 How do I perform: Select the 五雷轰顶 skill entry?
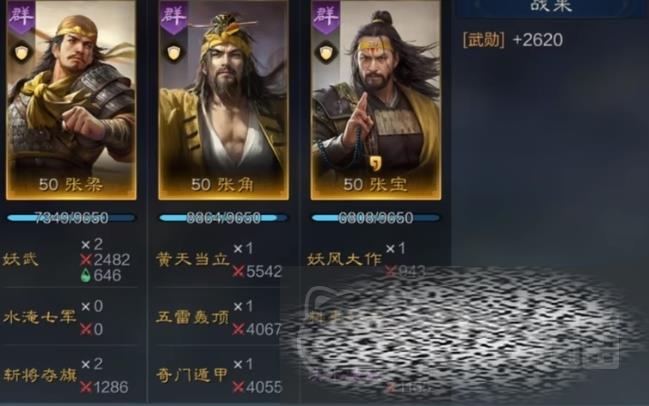pyautogui.click(x=193, y=317)
